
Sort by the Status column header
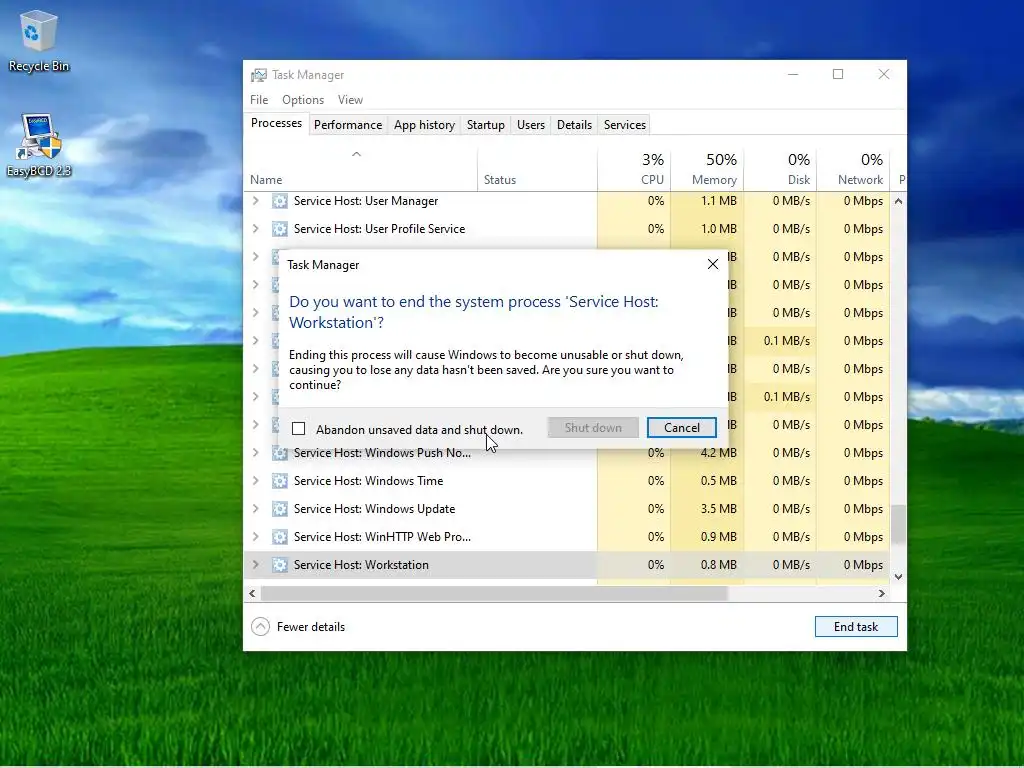tap(537, 170)
